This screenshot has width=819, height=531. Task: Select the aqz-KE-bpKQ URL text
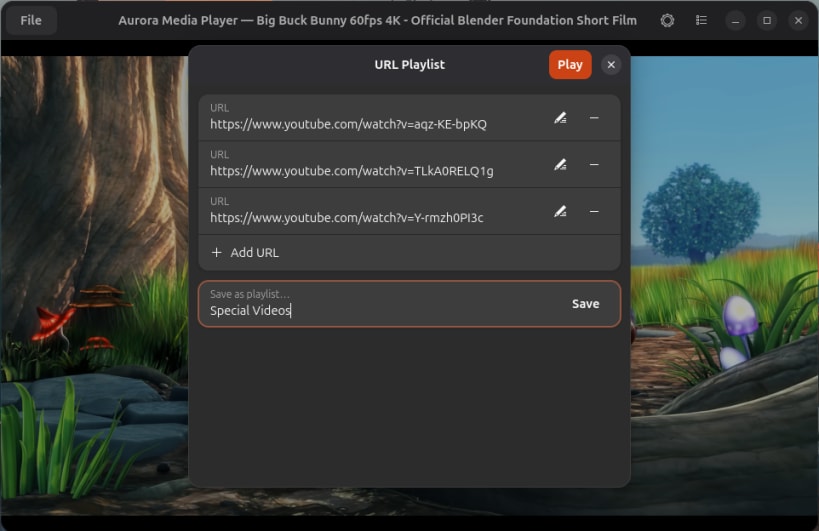[x=348, y=124]
